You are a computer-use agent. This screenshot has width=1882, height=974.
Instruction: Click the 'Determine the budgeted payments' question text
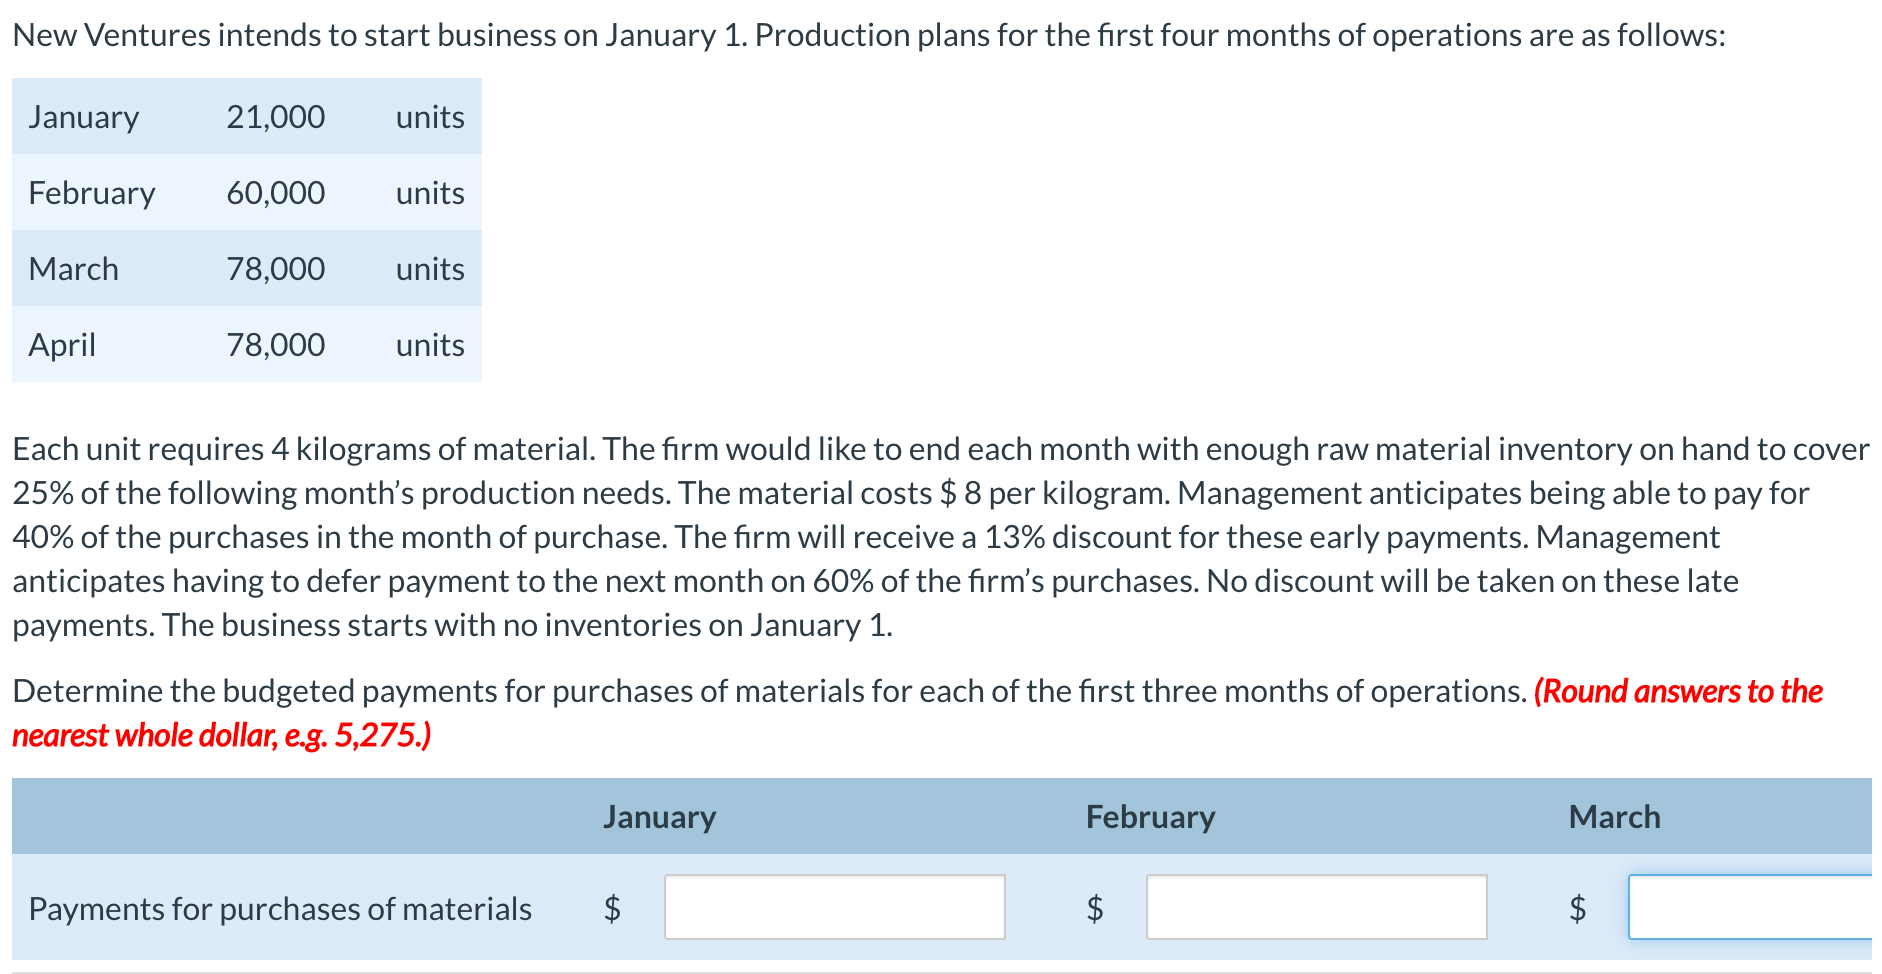coord(769,691)
